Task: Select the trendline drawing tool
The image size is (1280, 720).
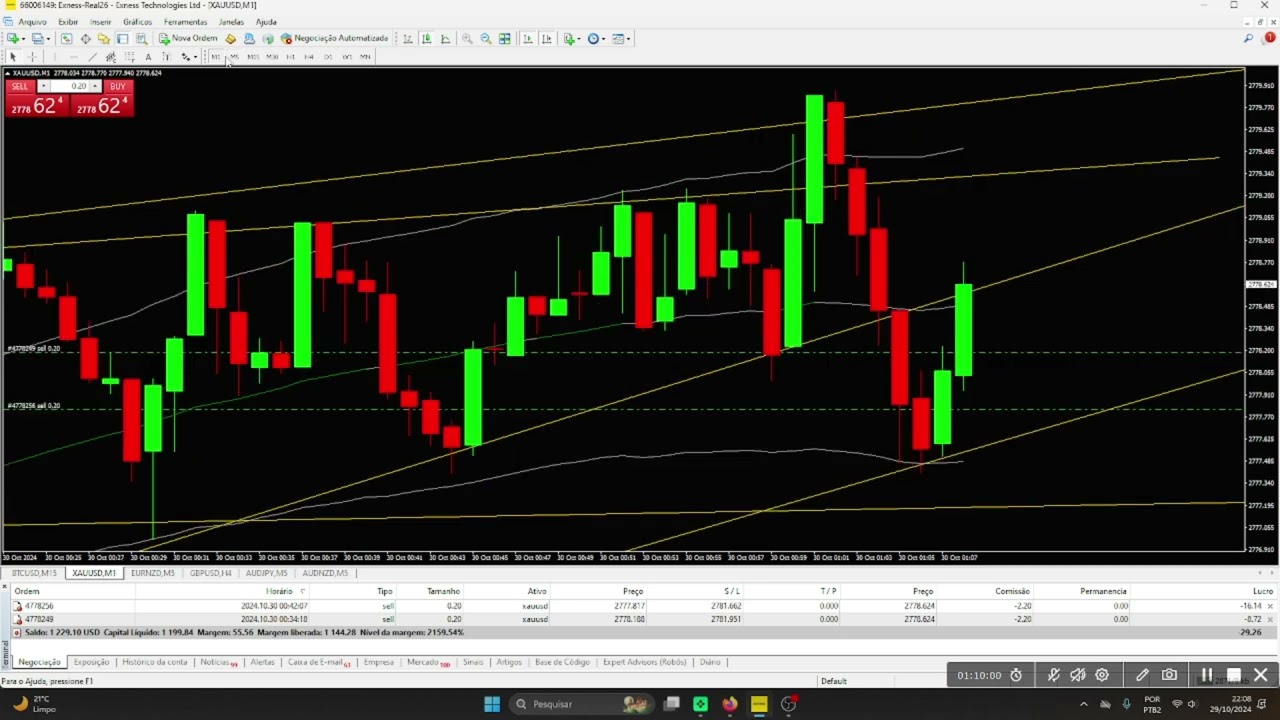Action: point(92,57)
